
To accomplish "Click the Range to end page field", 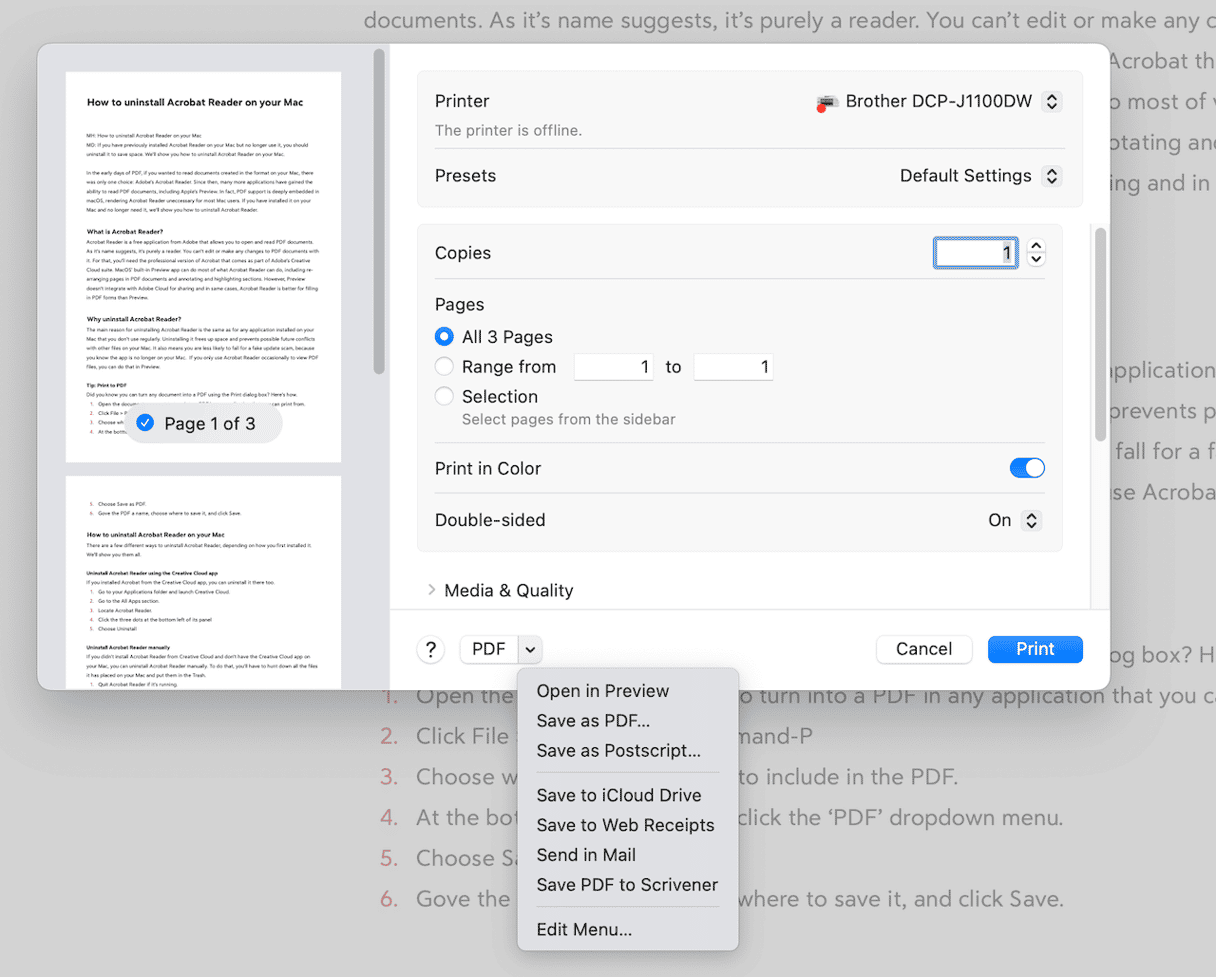I will tap(733, 367).
